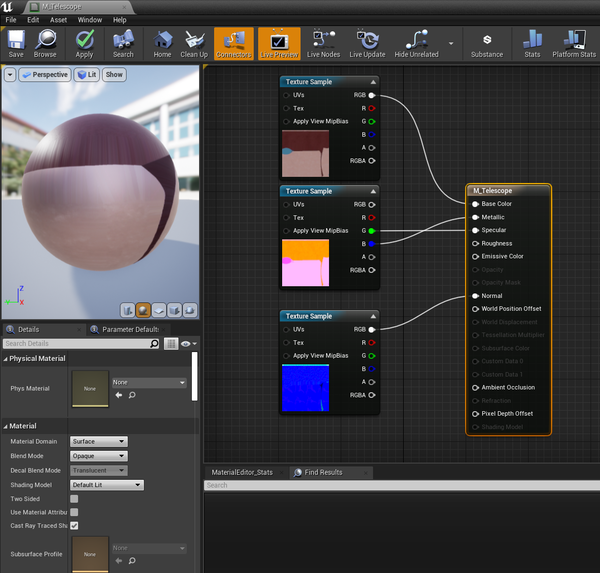Image resolution: width=600 pixels, height=573 pixels.
Task: Click middle Texture Sample G output pin
Action: point(372,231)
